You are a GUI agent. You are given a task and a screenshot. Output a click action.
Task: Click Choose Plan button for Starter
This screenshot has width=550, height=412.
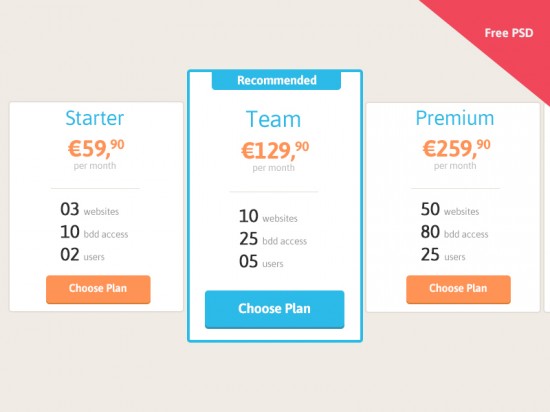[x=98, y=289]
